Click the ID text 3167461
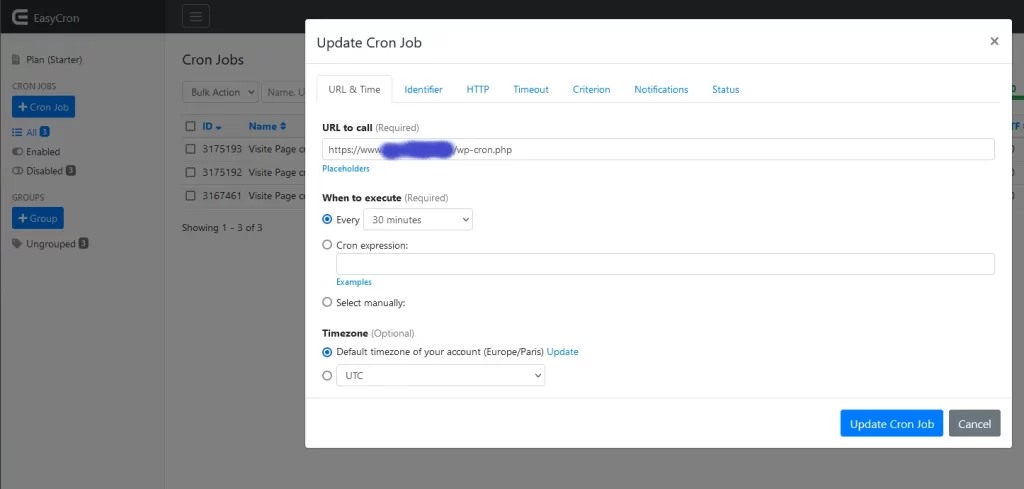 pos(222,195)
